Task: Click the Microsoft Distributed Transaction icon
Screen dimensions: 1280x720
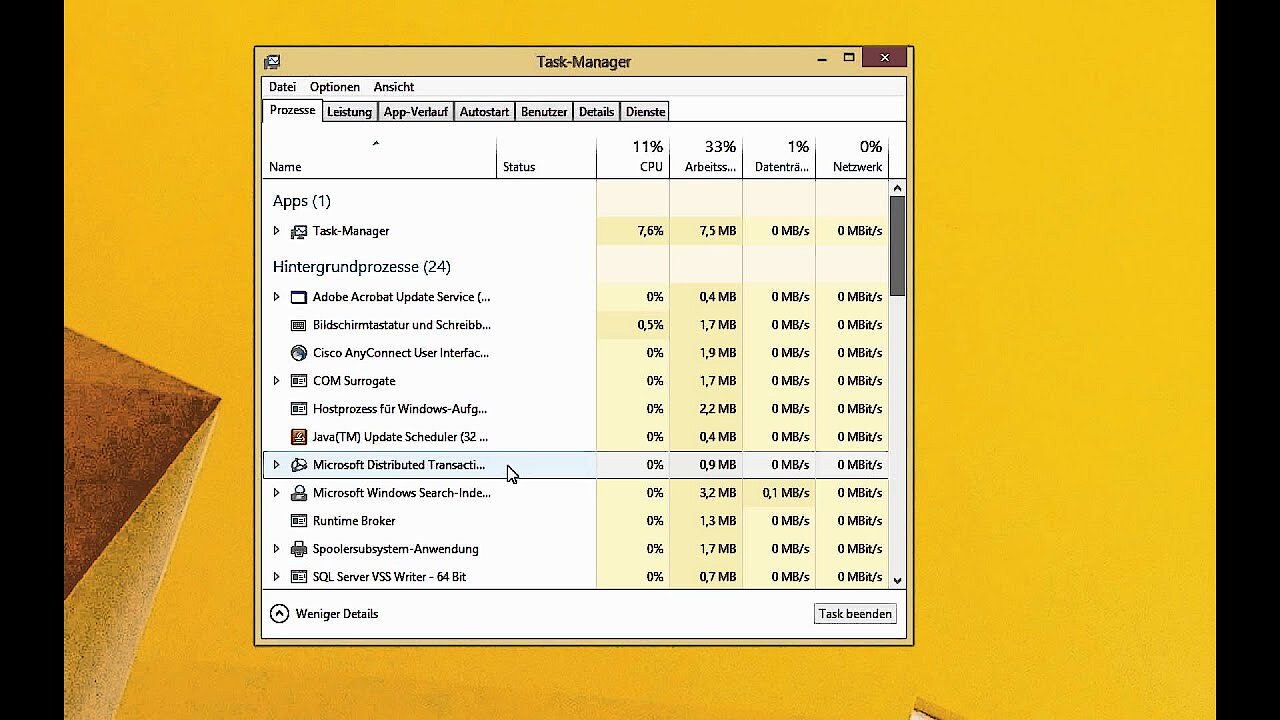Action: 298,465
